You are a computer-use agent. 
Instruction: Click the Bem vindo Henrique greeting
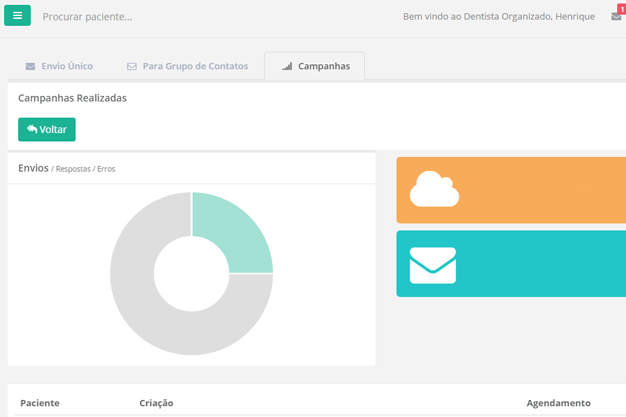tap(498, 17)
